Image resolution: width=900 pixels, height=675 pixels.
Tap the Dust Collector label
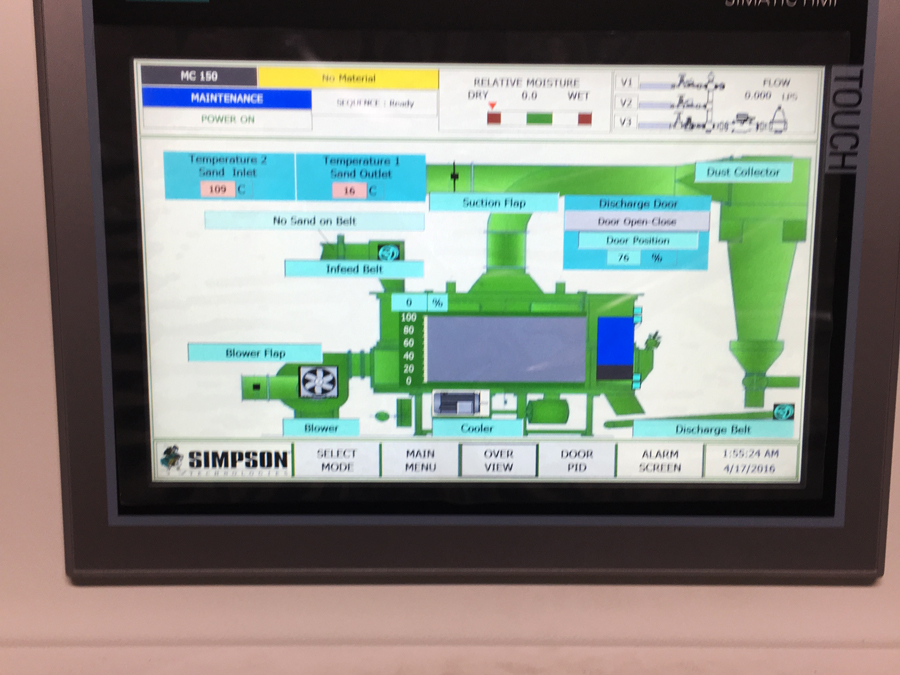(743, 172)
